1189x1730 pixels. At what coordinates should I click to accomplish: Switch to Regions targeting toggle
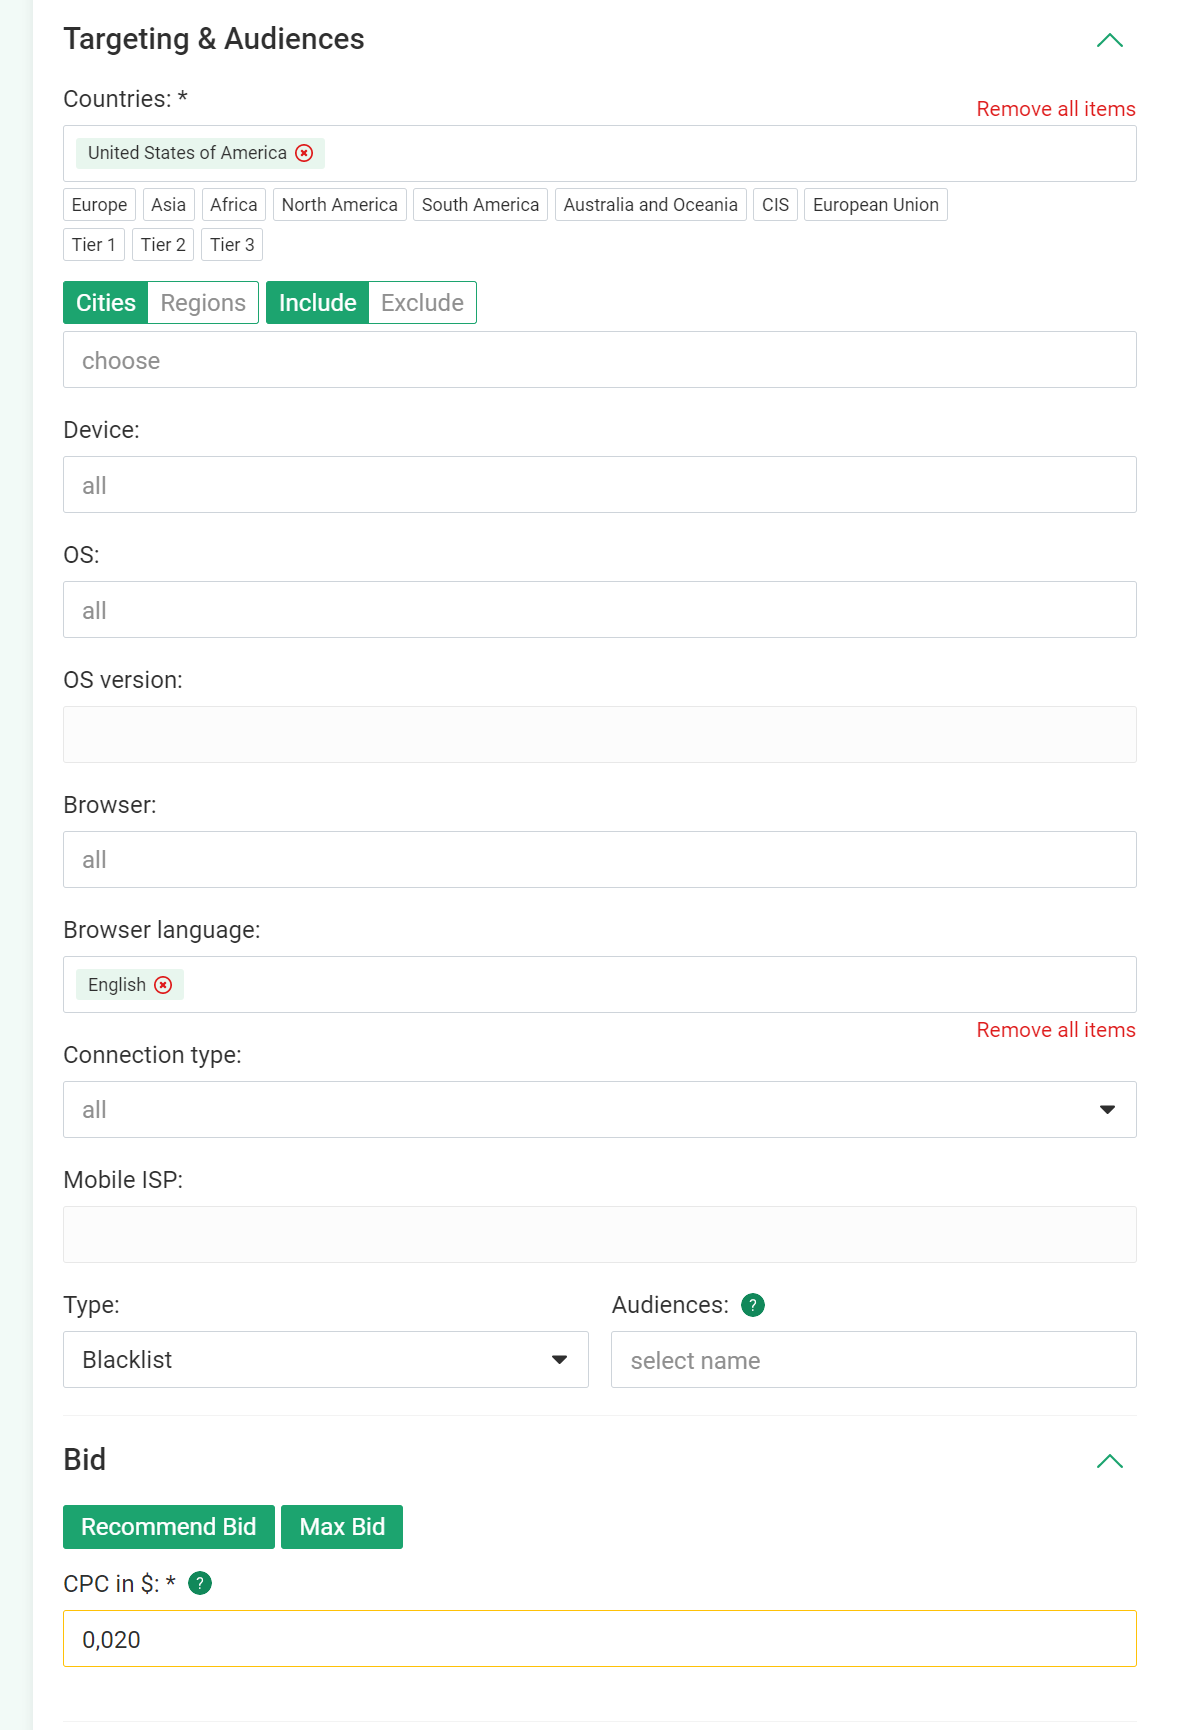[203, 303]
